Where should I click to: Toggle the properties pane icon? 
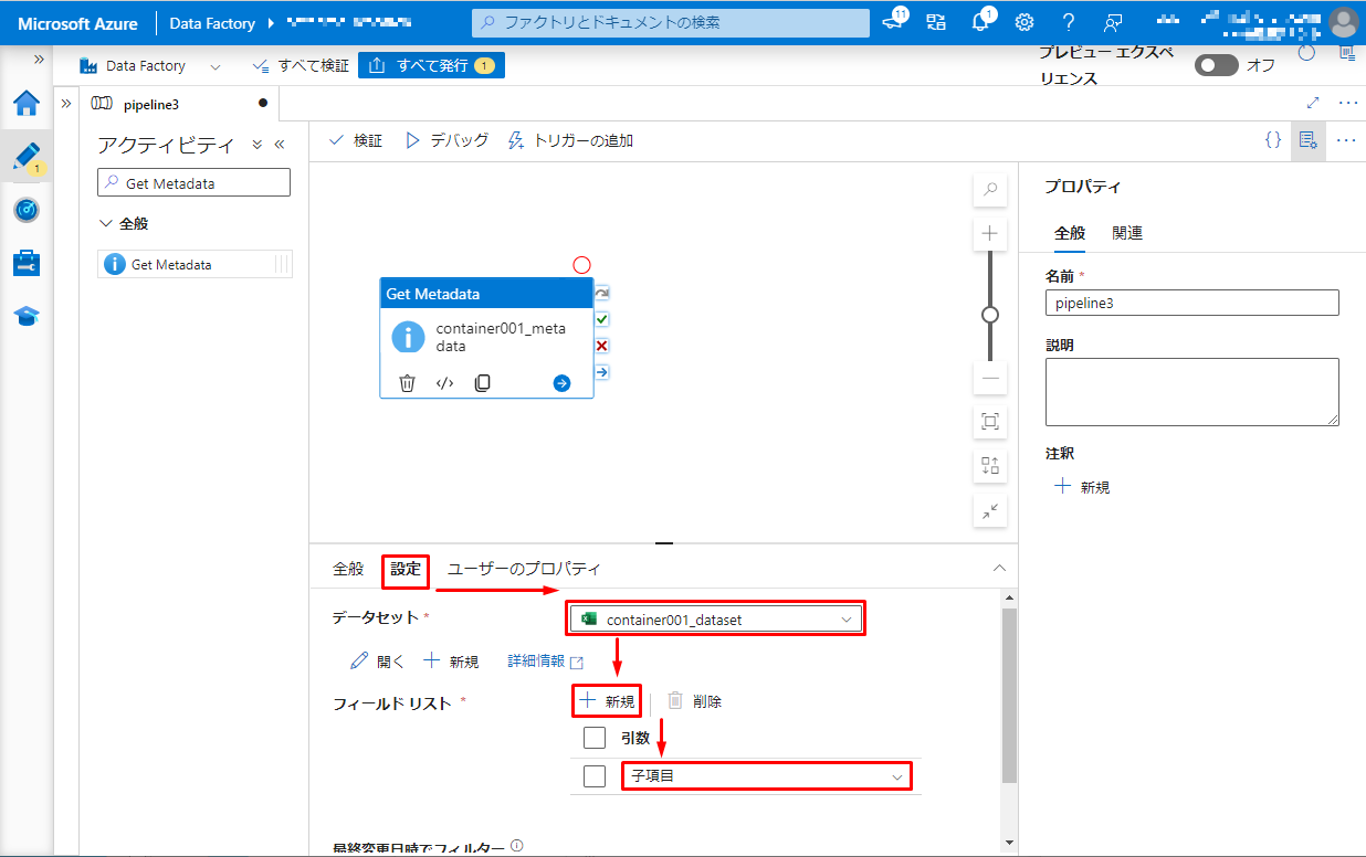(x=1307, y=141)
